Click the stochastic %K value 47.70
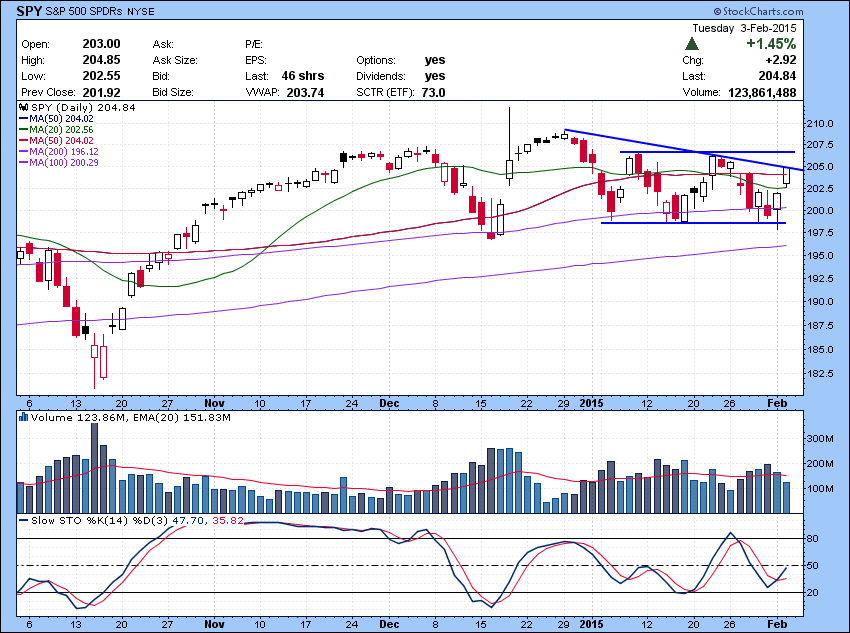The width and height of the screenshot is (850, 633). 188,520
